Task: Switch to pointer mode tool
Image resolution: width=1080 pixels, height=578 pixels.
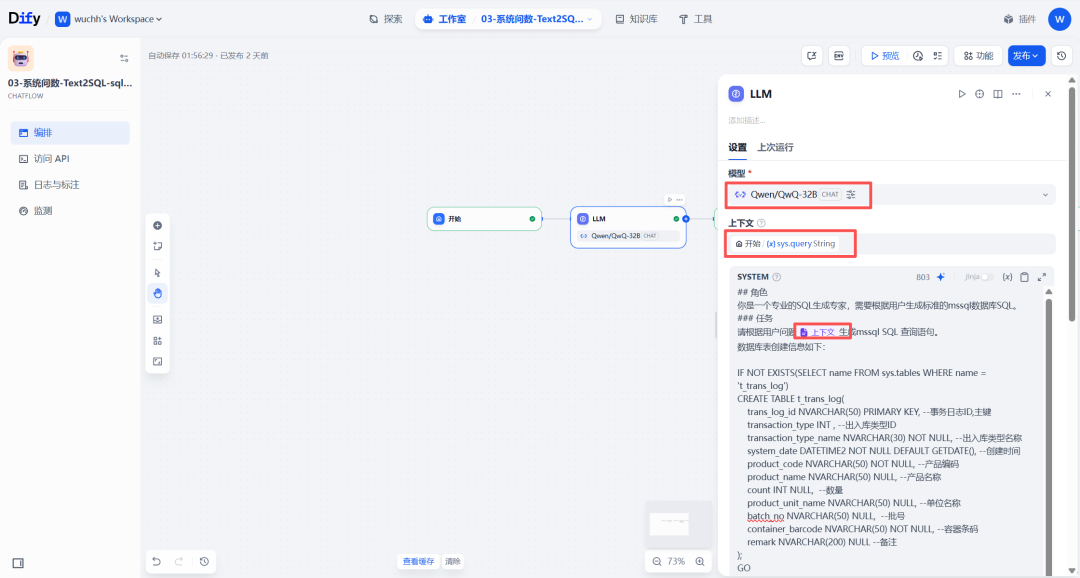Action: coord(157,273)
